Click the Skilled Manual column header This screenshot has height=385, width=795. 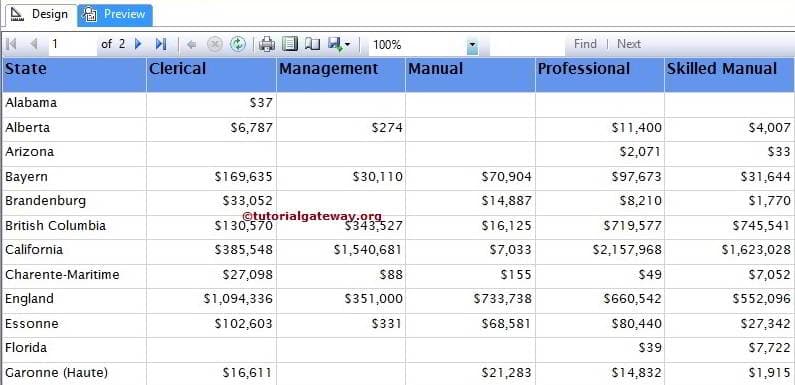point(729,75)
